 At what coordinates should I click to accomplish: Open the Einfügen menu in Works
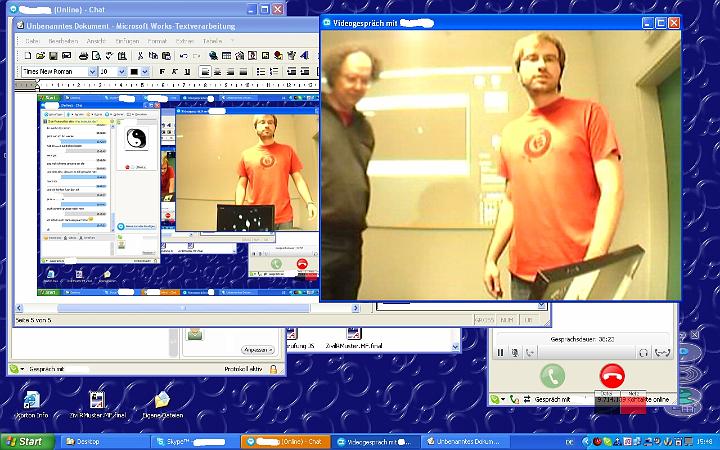pyautogui.click(x=127, y=41)
